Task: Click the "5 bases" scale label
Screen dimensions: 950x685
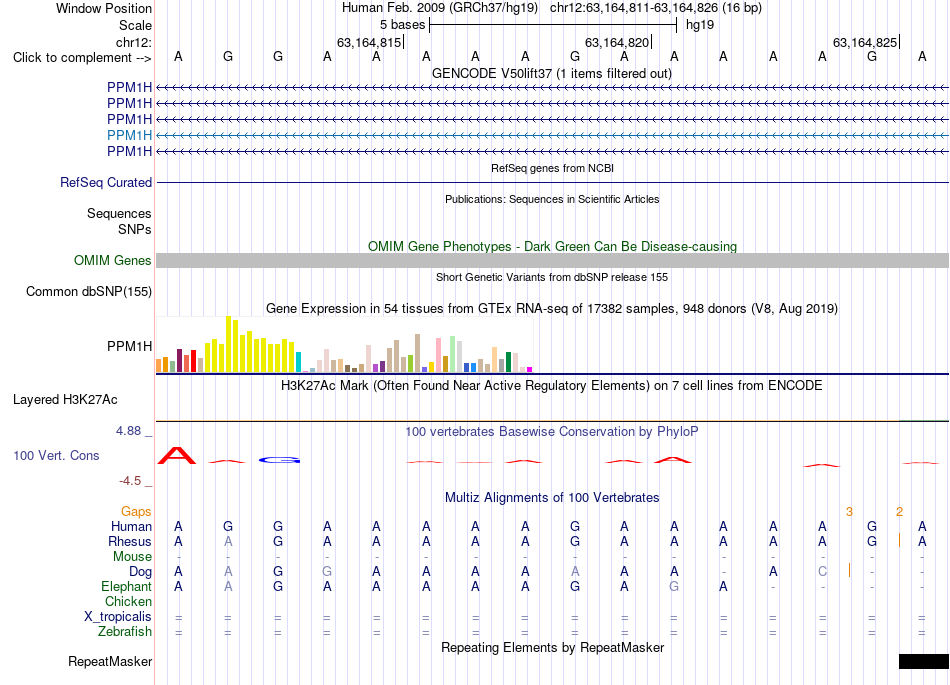Action: coord(402,25)
